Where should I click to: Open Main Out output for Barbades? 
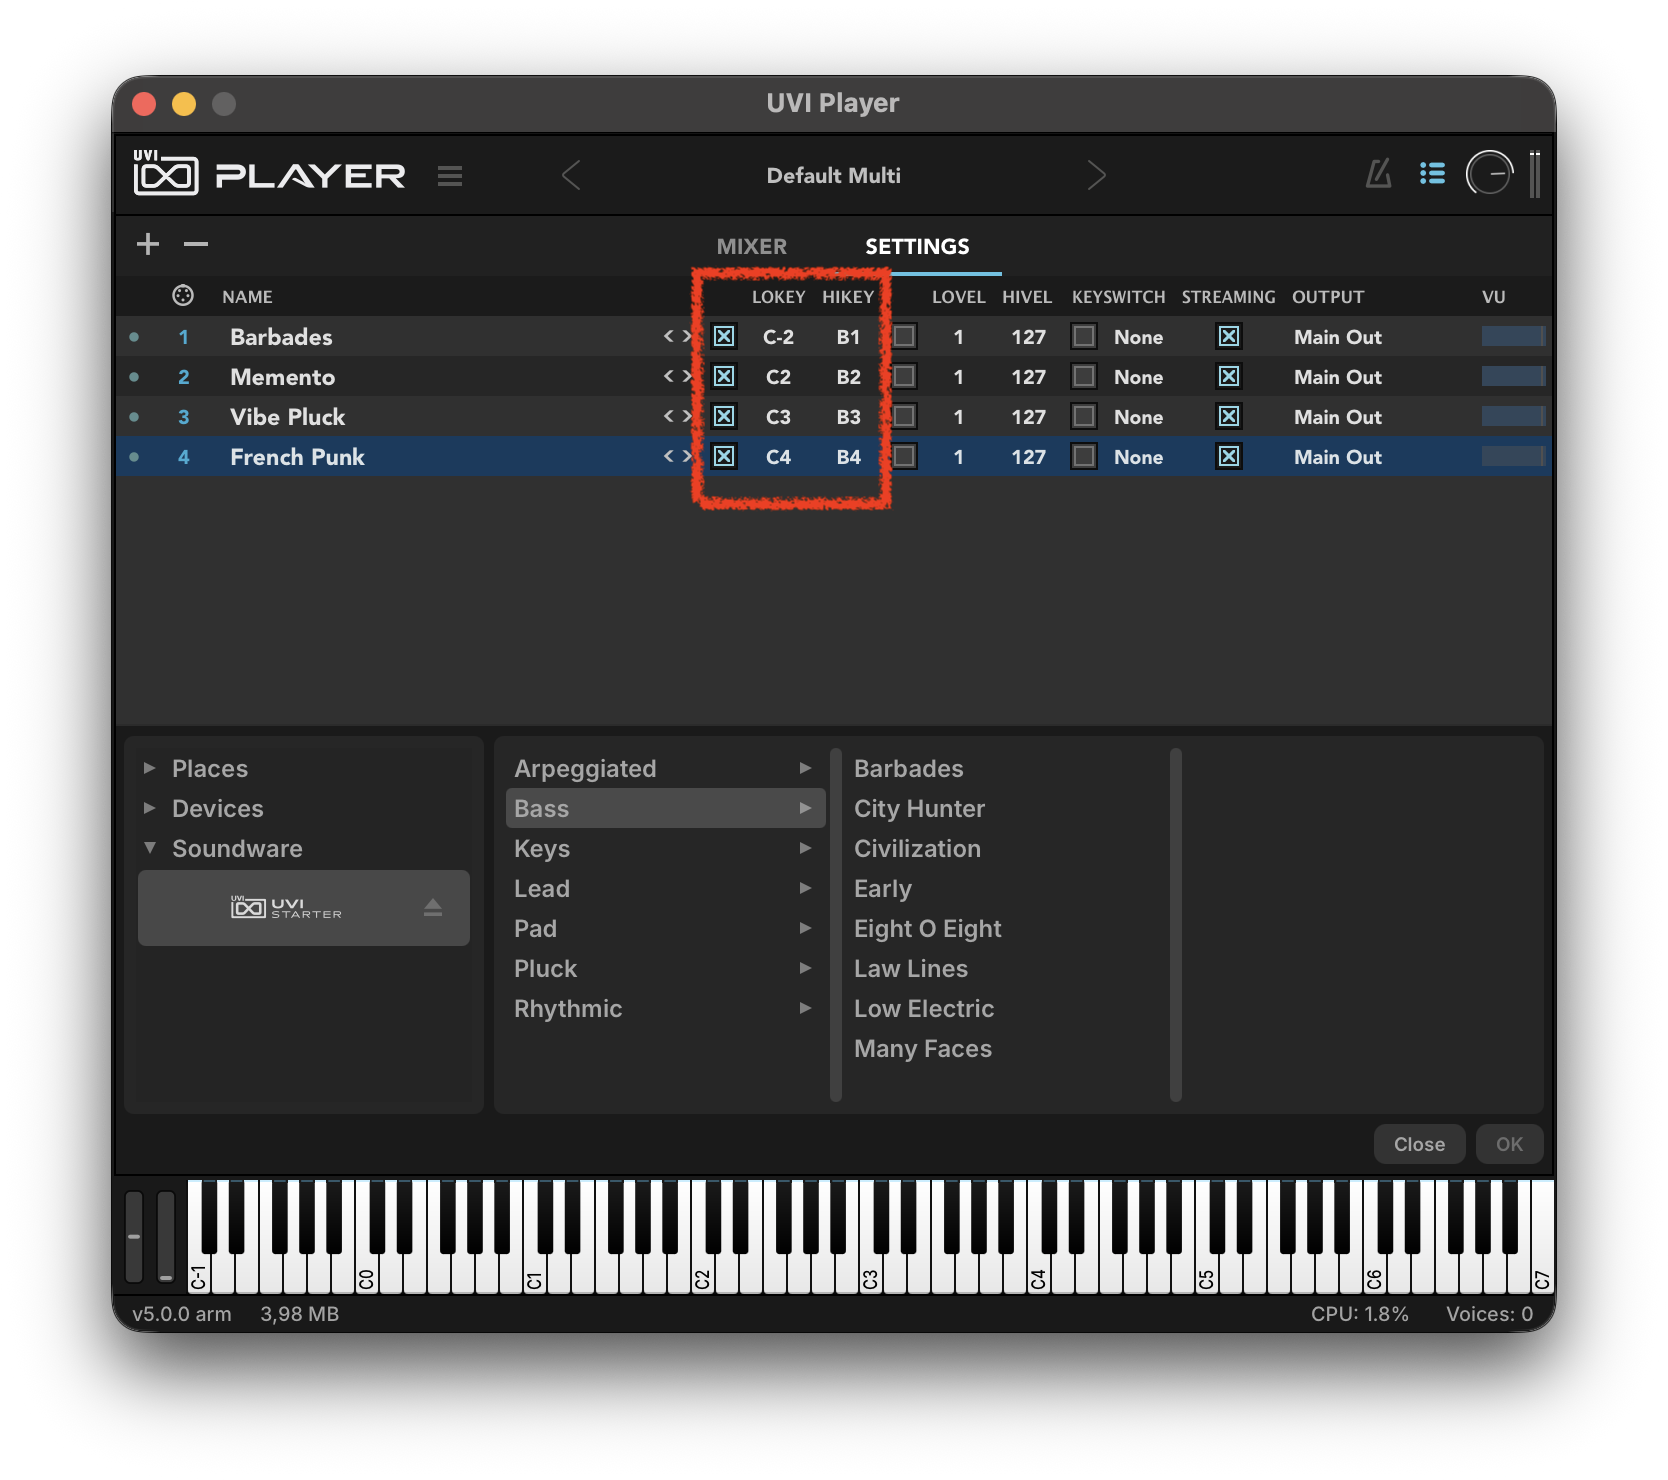pyautogui.click(x=1337, y=337)
